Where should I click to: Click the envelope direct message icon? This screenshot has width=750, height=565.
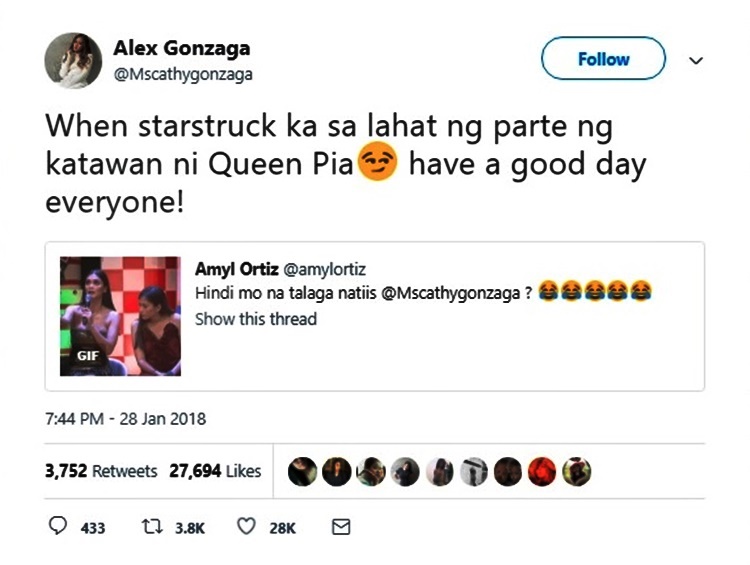point(341,527)
